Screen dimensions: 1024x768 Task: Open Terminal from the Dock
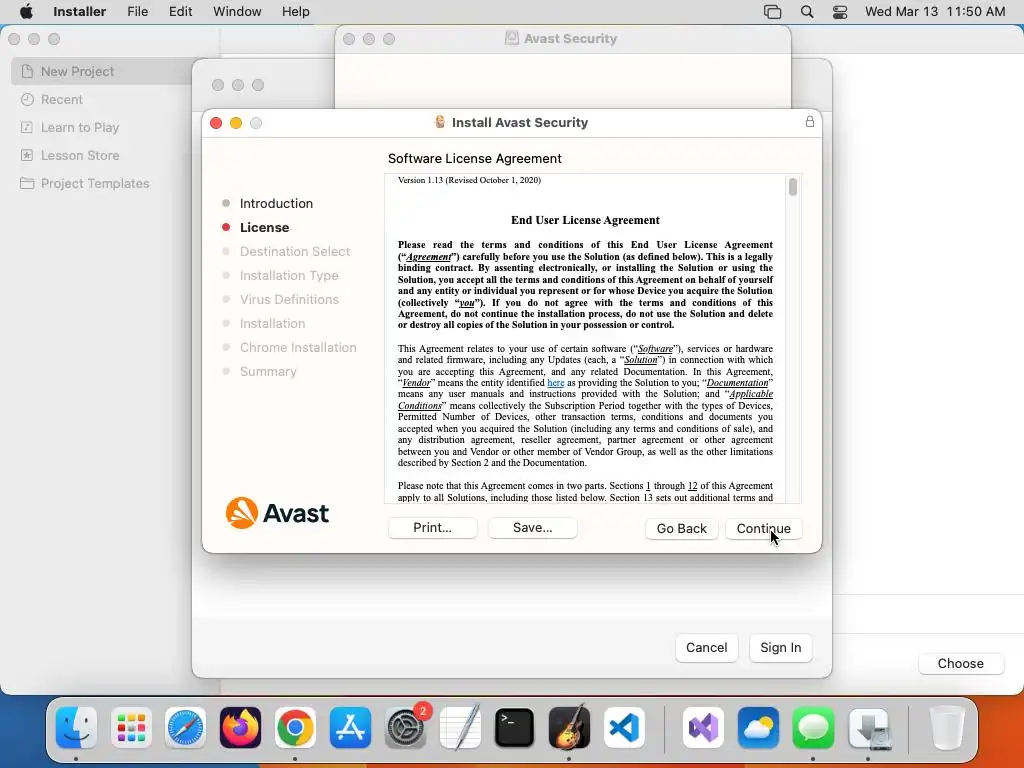point(514,728)
